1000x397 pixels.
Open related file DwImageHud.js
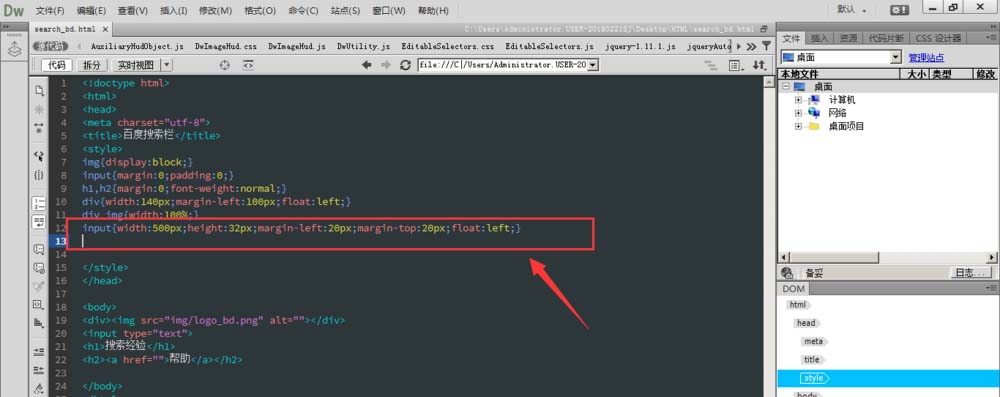[x=297, y=47]
